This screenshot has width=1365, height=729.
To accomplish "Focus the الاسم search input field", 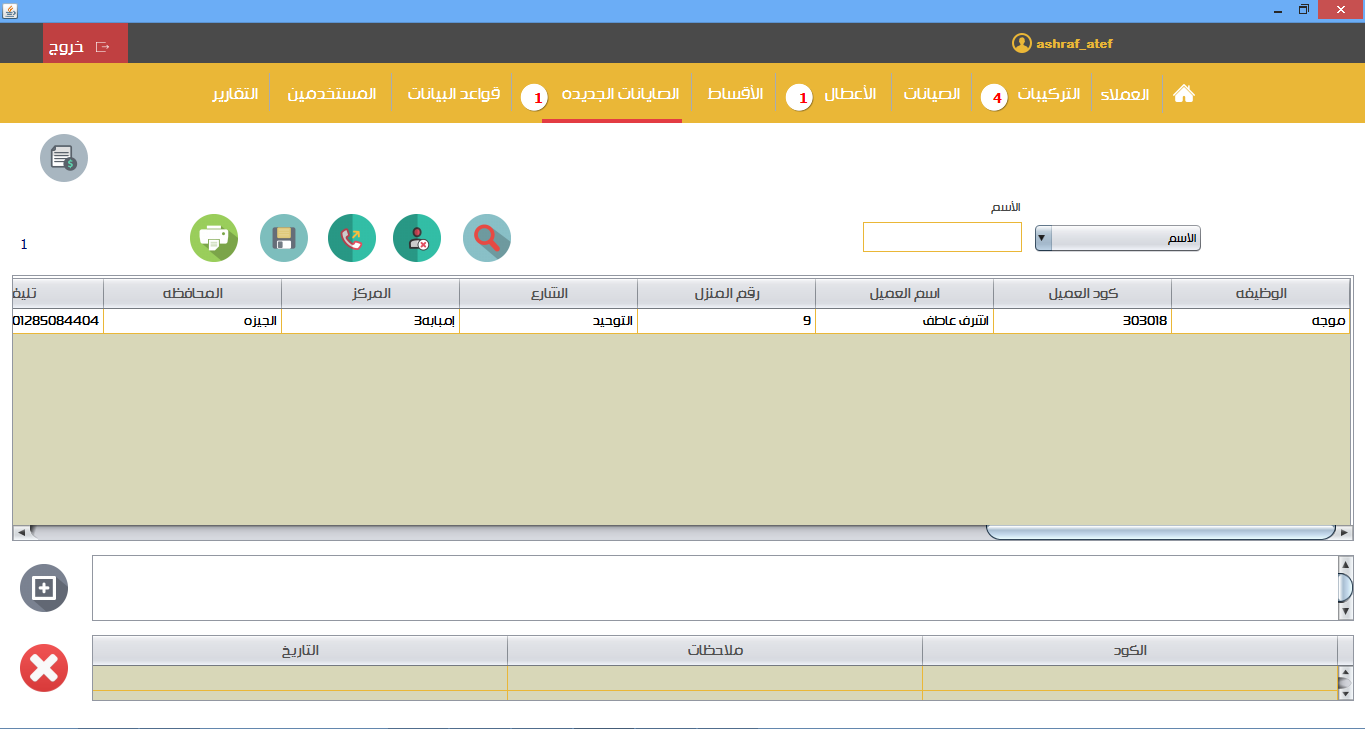I will click(x=942, y=237).
